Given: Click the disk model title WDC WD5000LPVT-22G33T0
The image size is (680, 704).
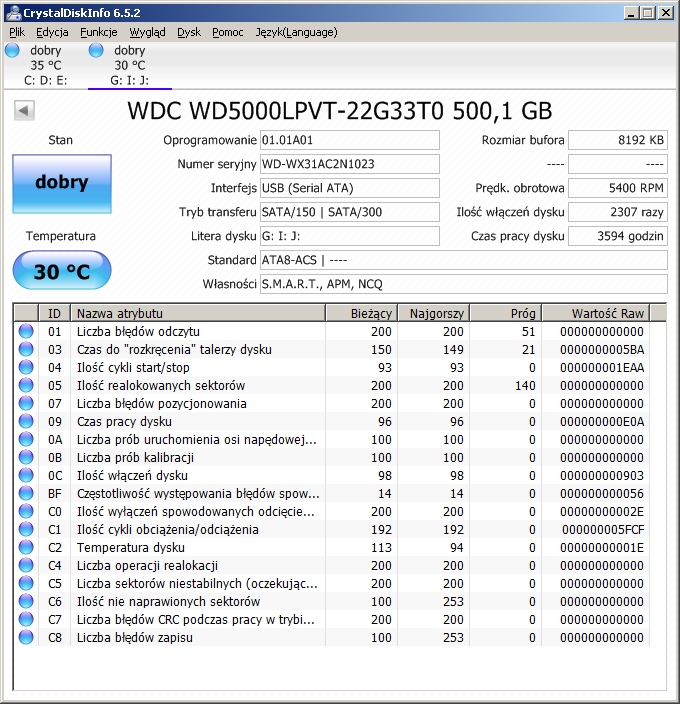Looking at the screenshot, I should pos(339,111).
